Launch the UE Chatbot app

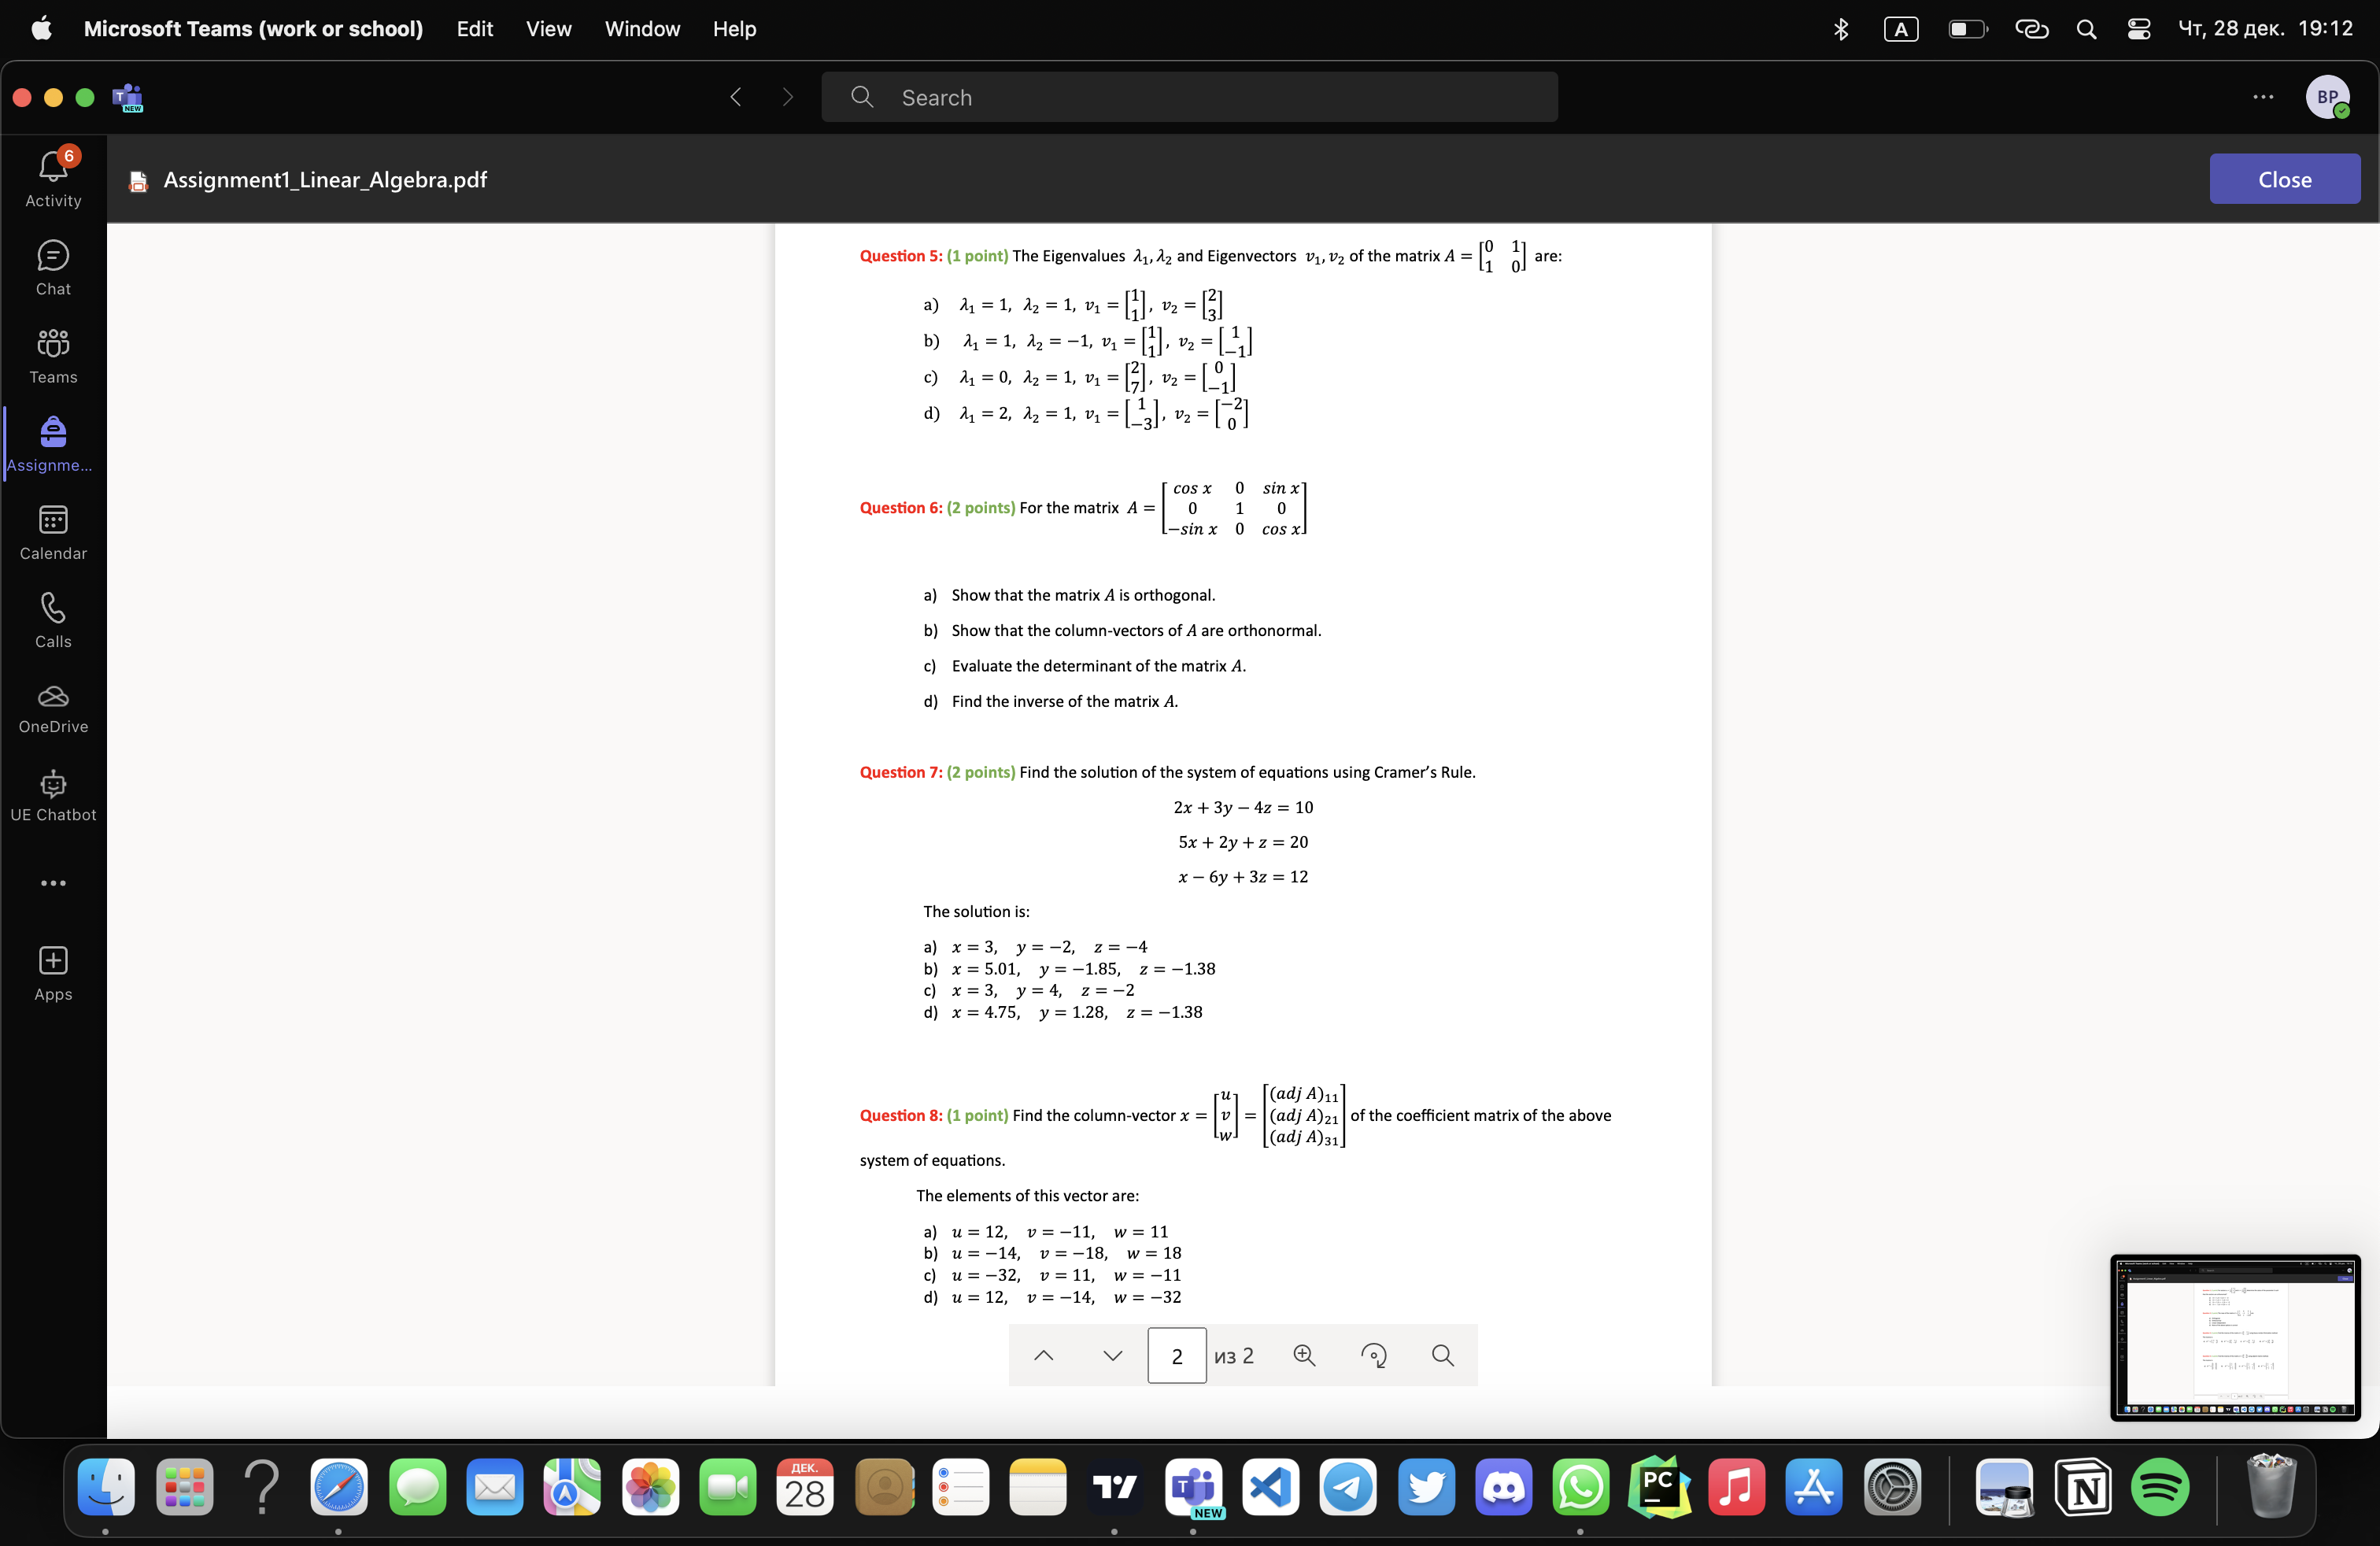point(52,794)
